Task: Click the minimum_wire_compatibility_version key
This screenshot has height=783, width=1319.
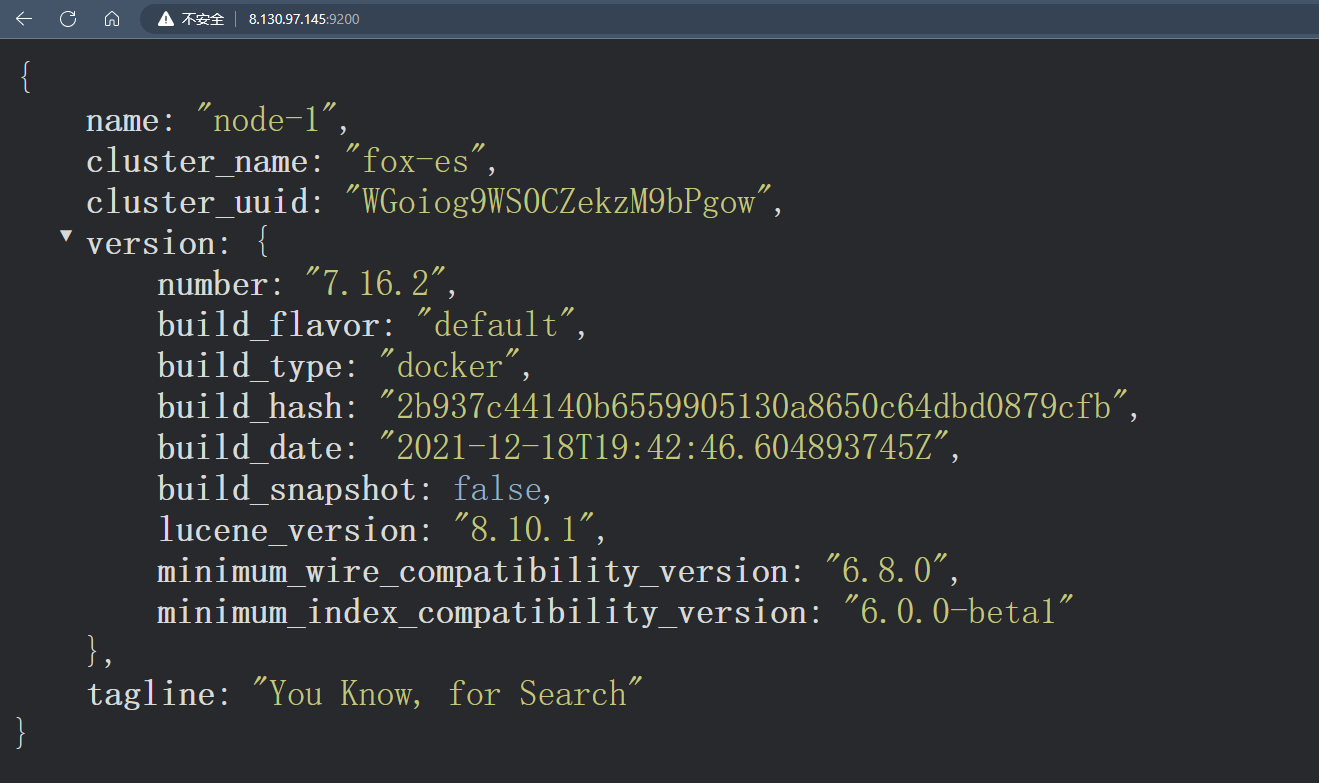Action: tap(472, 572)
